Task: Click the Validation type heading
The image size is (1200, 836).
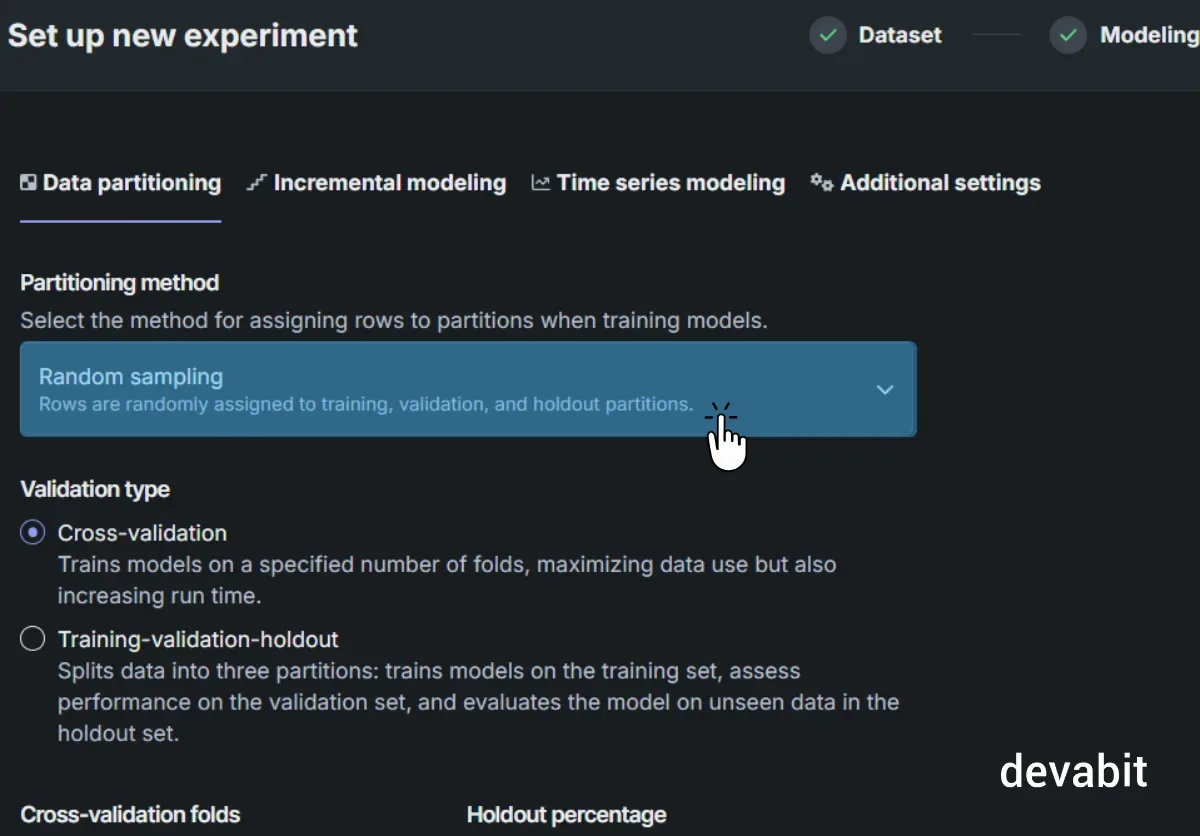Action: pos(95,489)
